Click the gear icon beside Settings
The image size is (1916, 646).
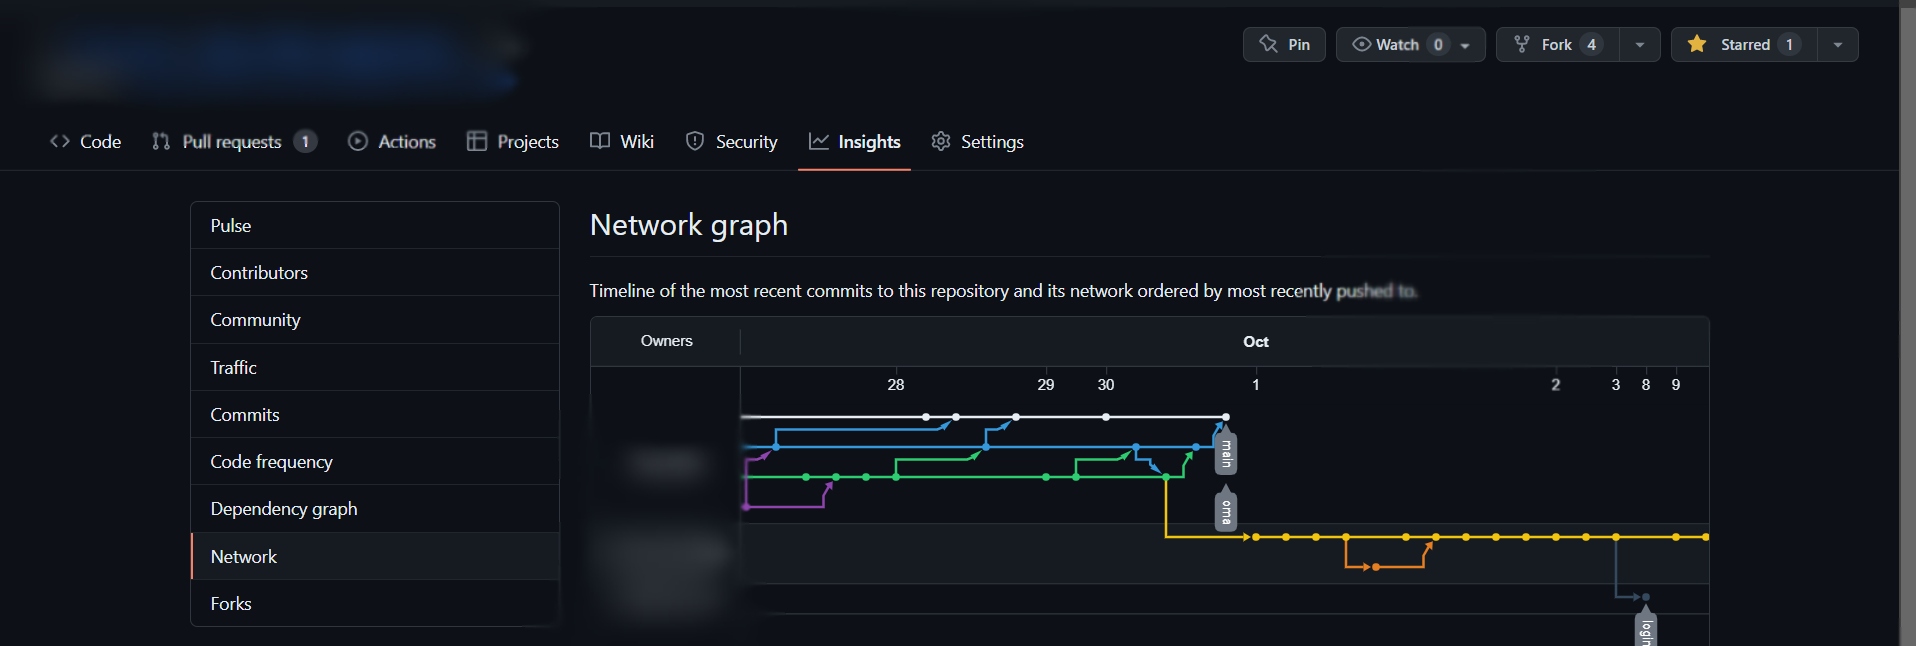coord(941,142)
